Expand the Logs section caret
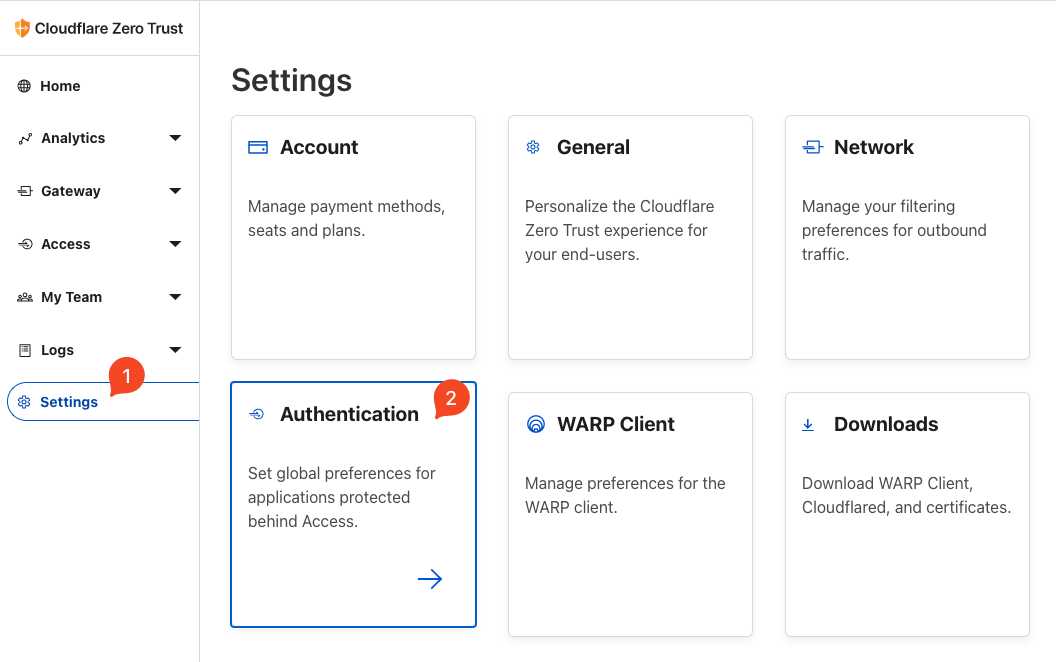 [175, 350]
